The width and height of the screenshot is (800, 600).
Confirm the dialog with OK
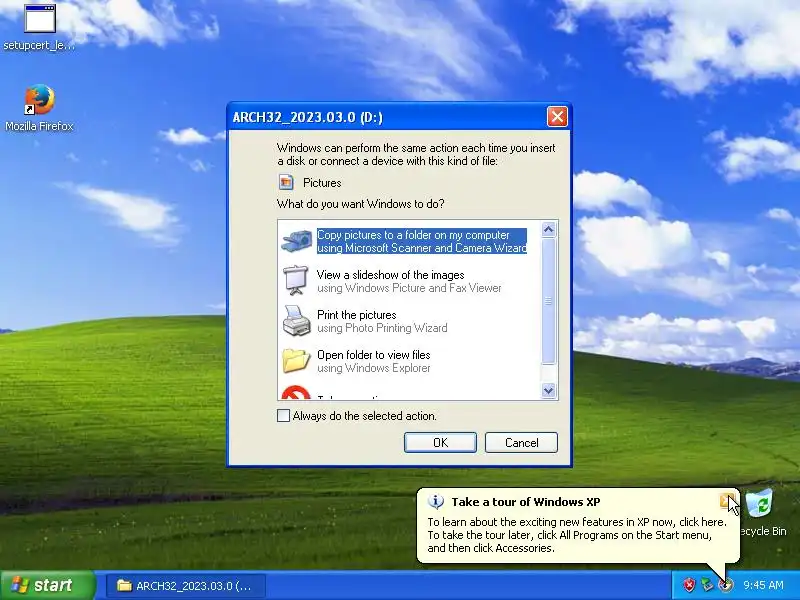click(440, 442)
